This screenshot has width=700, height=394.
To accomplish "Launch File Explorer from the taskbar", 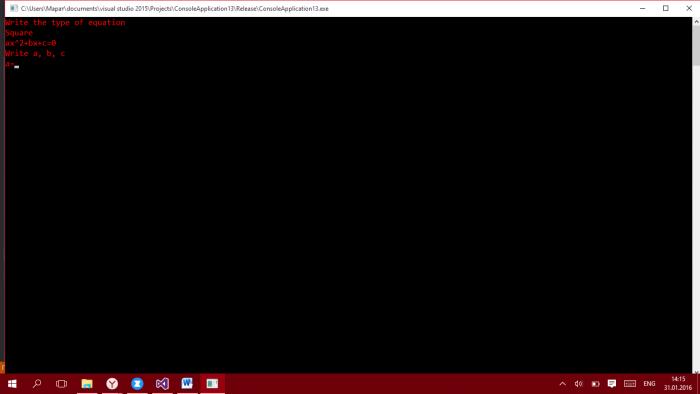I will point(87,384).
